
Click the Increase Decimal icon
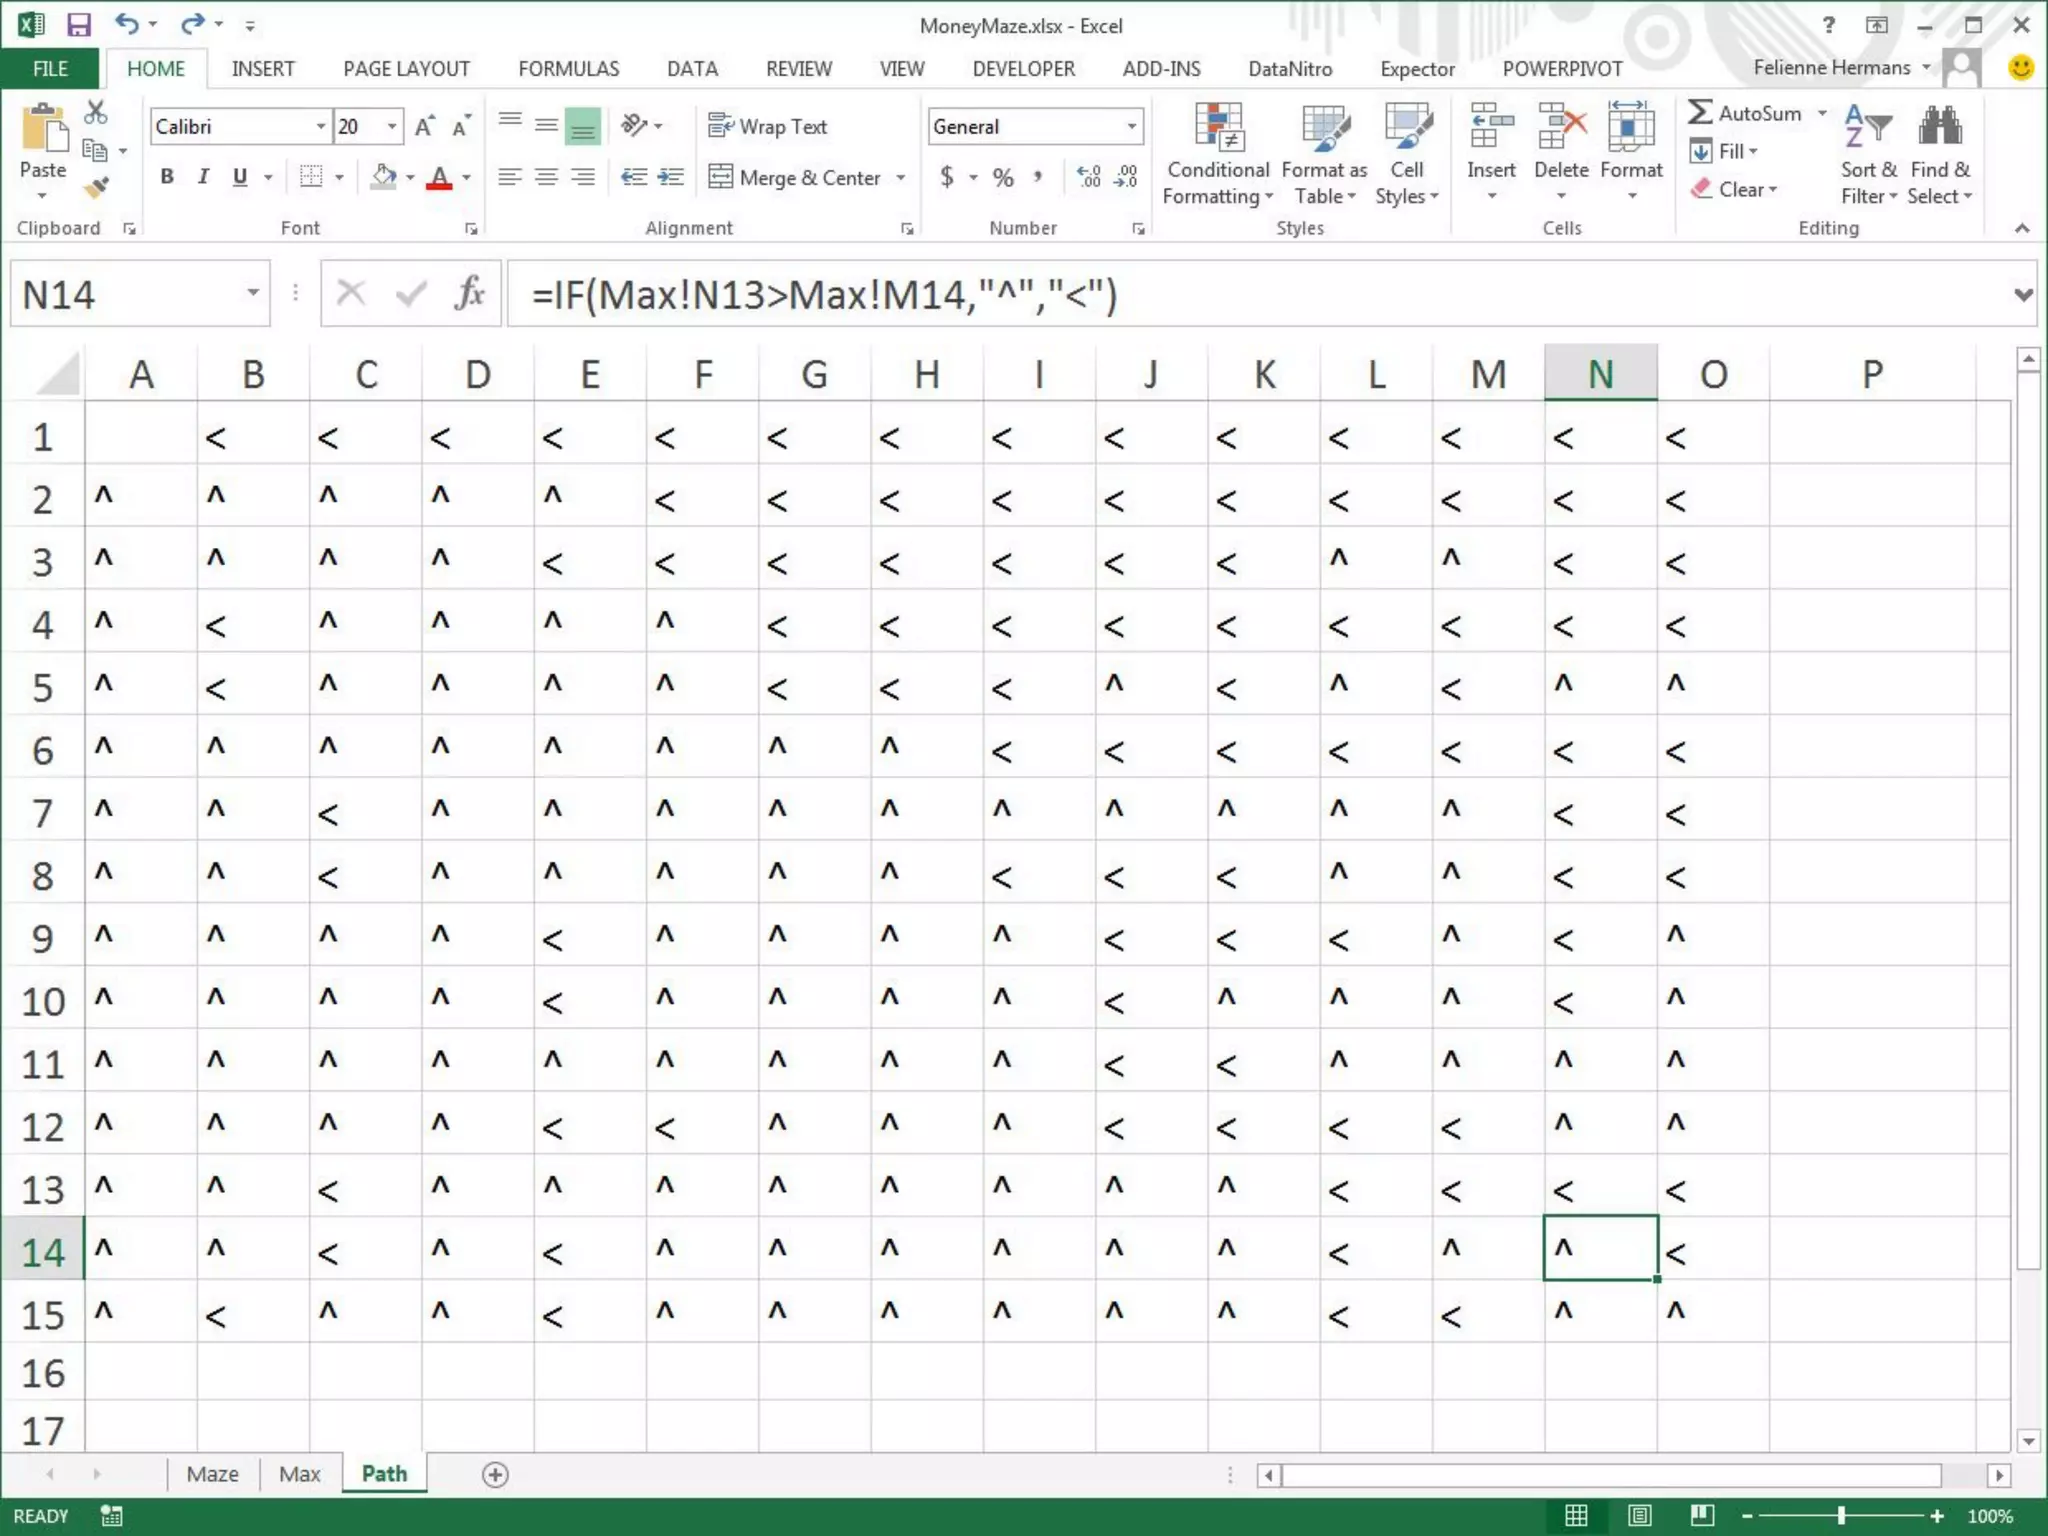click(1089, 177)
